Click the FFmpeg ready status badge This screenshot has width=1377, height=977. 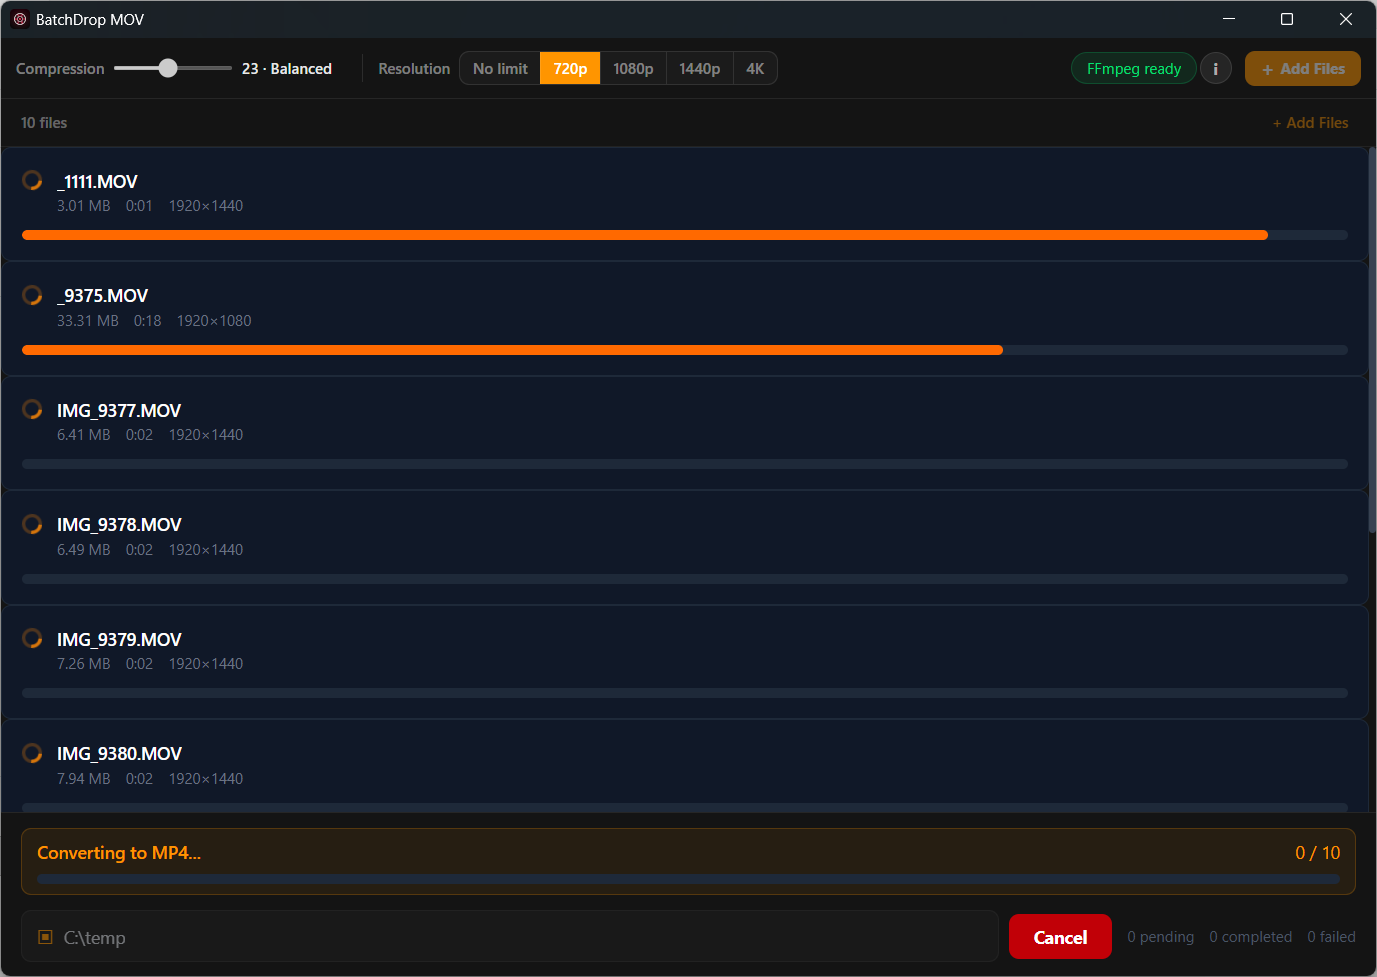click(1134, 69)
